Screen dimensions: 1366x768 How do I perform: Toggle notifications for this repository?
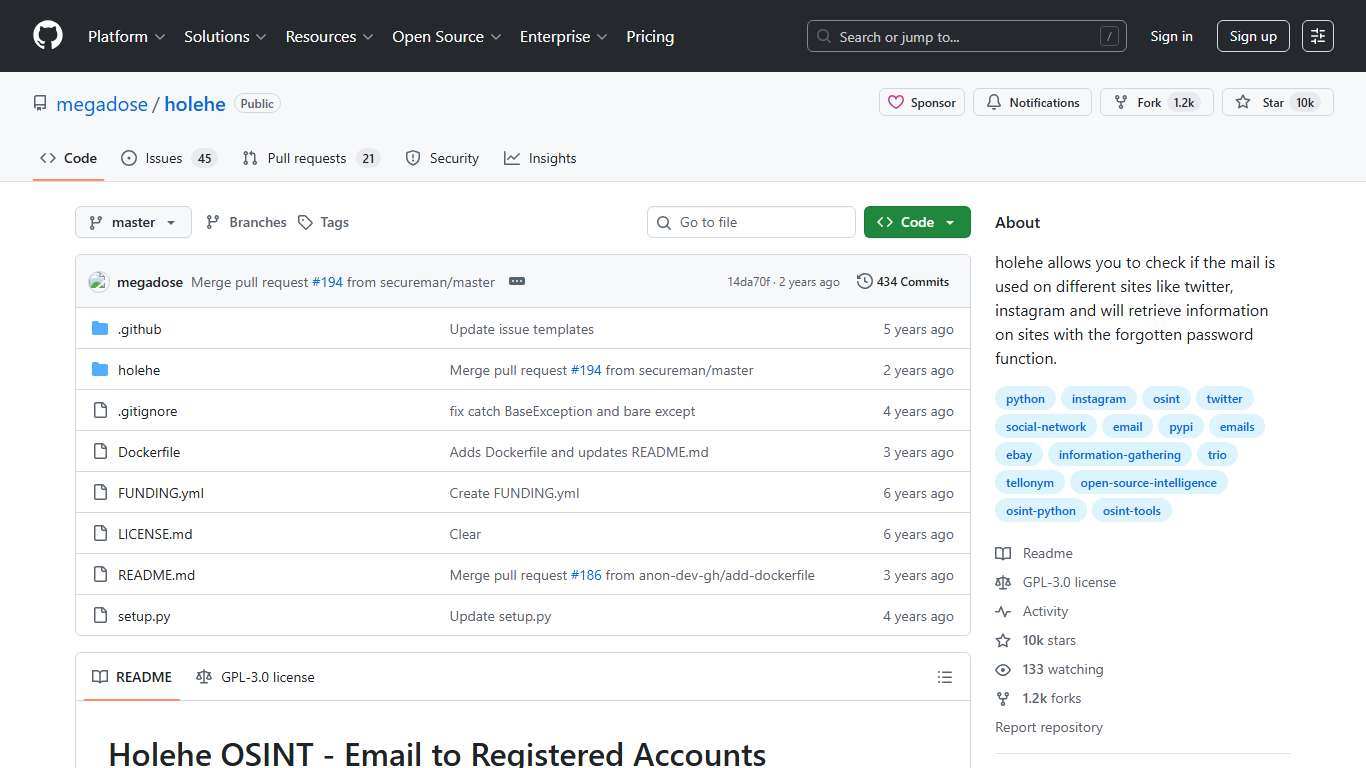(1032, 102)
